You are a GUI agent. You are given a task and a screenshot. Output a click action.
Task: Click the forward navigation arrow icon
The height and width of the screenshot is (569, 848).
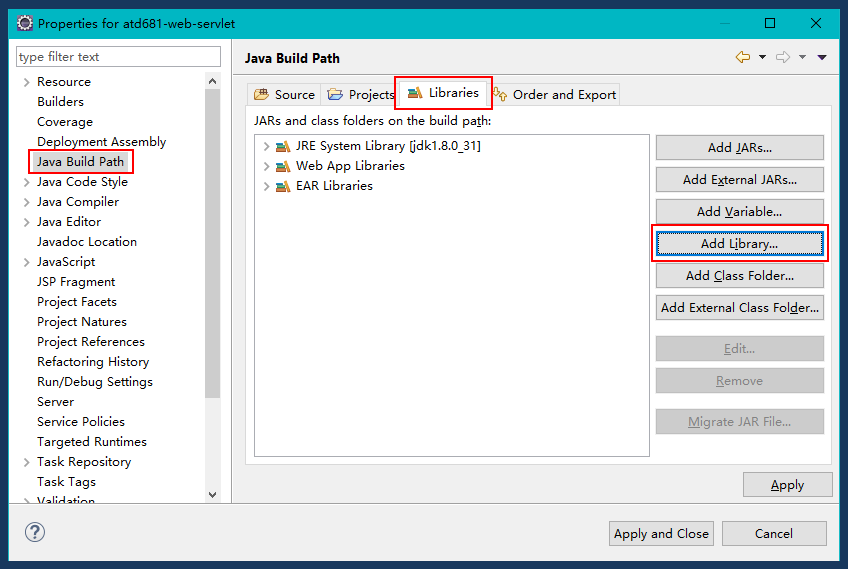click(x=783, y=57)
